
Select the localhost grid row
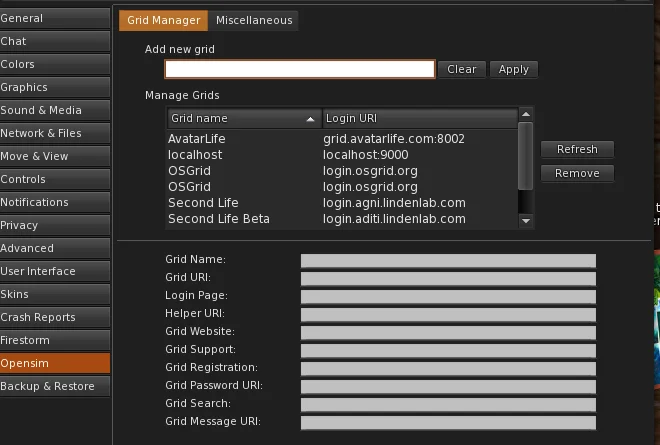[x=342, y=155]
